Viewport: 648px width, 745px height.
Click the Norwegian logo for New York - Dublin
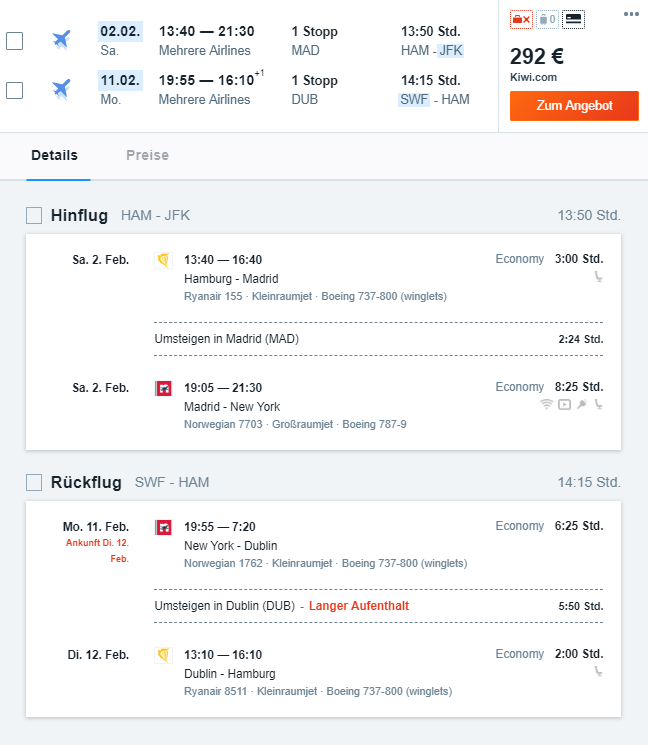pos(164,527)
